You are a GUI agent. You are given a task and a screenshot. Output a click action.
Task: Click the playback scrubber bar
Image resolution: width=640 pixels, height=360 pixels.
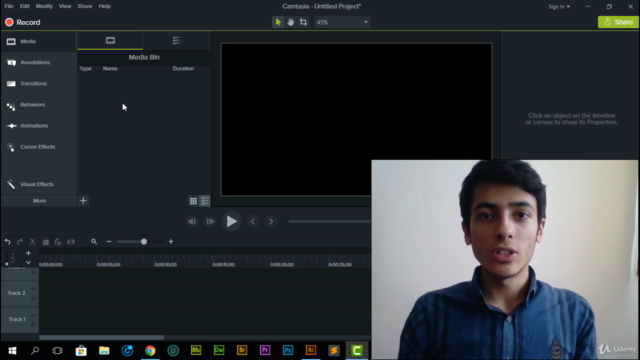coord(330,222)
